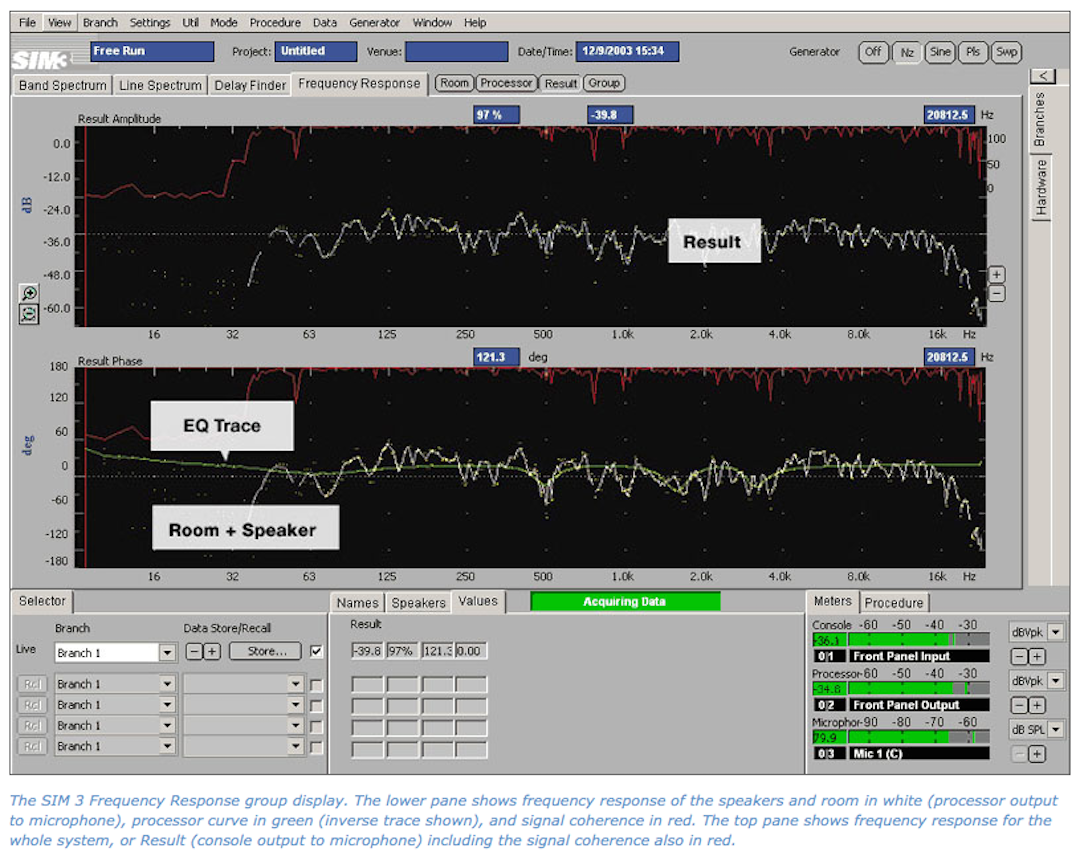1080x860 pixels.
Task: Click the magnifier zoom icon left of graph
Action: (29, 293)
